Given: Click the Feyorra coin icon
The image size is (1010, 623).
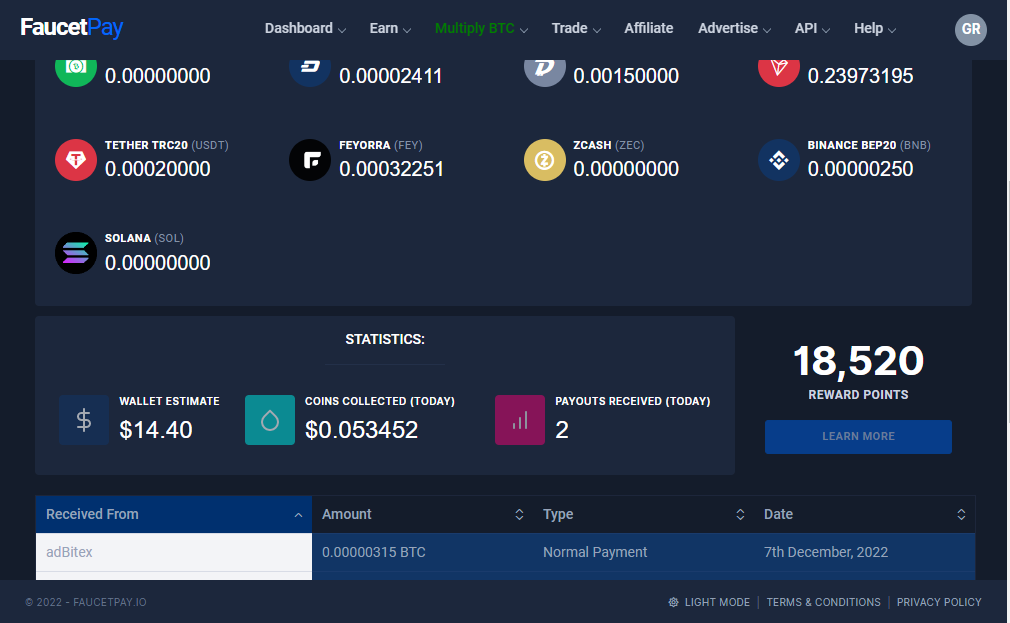Looking at the screenshot, I should click(310, 160).
